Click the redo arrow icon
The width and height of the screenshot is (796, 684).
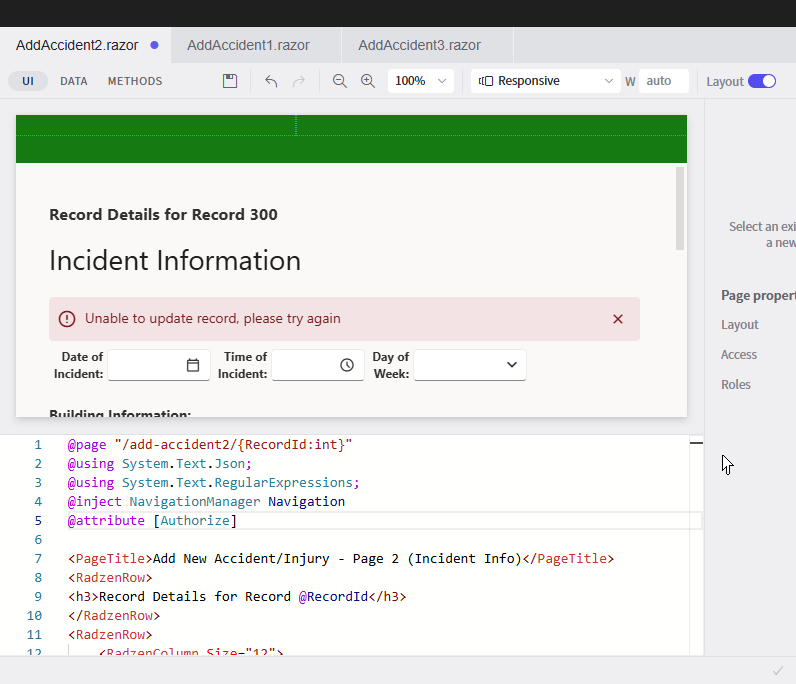pos(298,81)
